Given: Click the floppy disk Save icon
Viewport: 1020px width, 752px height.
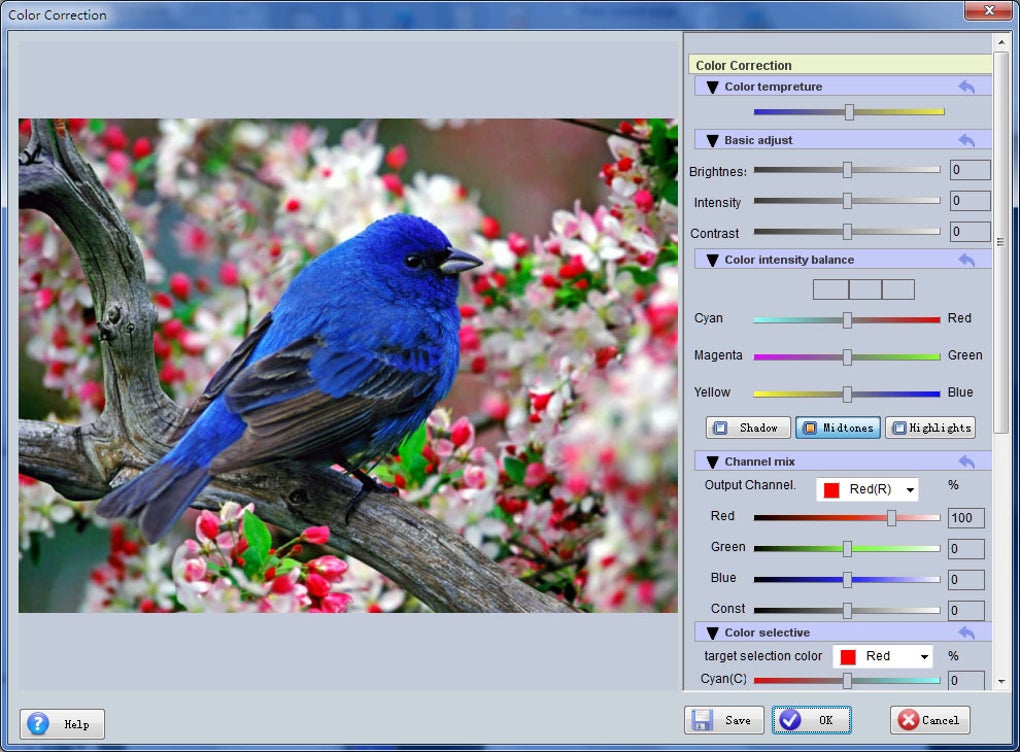Looking at the screenshot, I should click(x=702, y=719).
